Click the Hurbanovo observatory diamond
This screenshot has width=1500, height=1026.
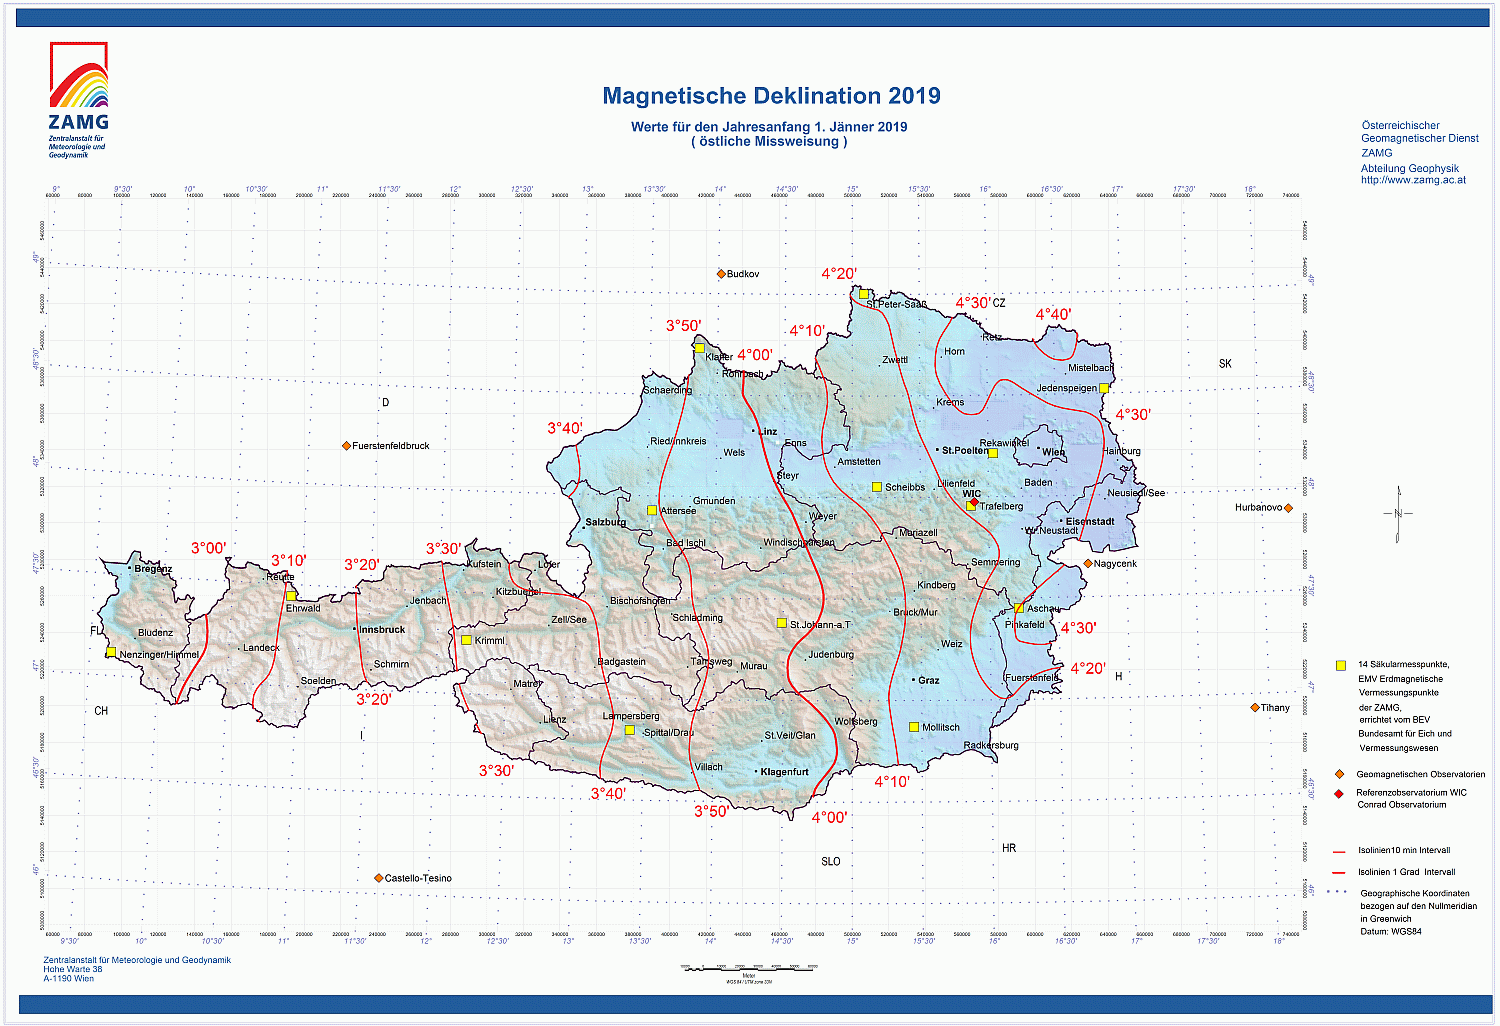pyautogui.click(x=1288, y=508)
